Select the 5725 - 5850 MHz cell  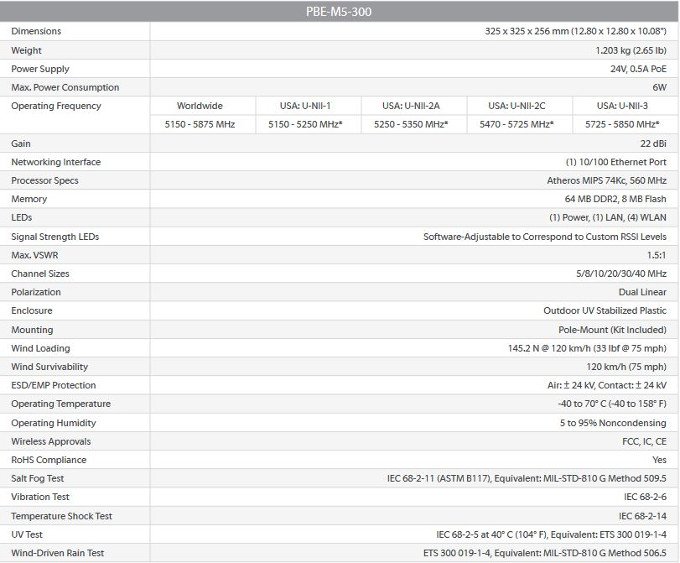[x=622, y=124]
